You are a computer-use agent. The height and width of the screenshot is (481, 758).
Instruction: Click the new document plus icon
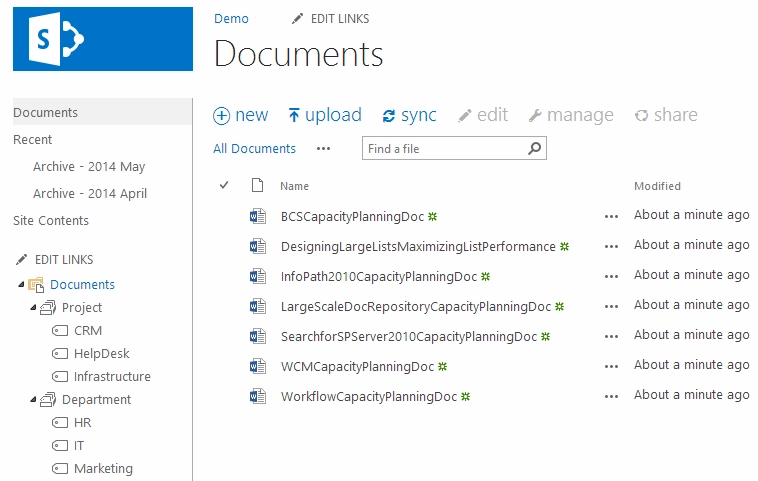click(221, 116)
